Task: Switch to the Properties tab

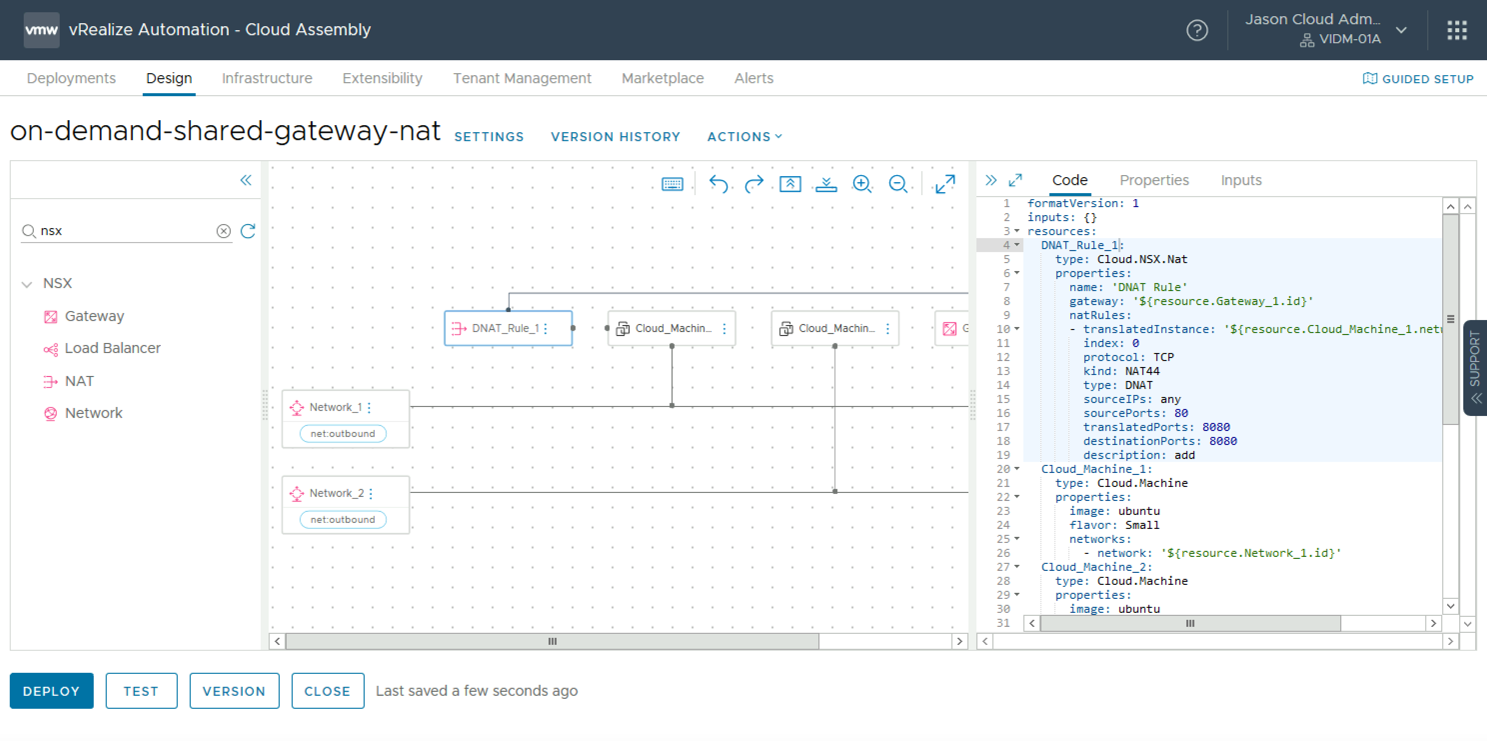Action: [1154, 180]
